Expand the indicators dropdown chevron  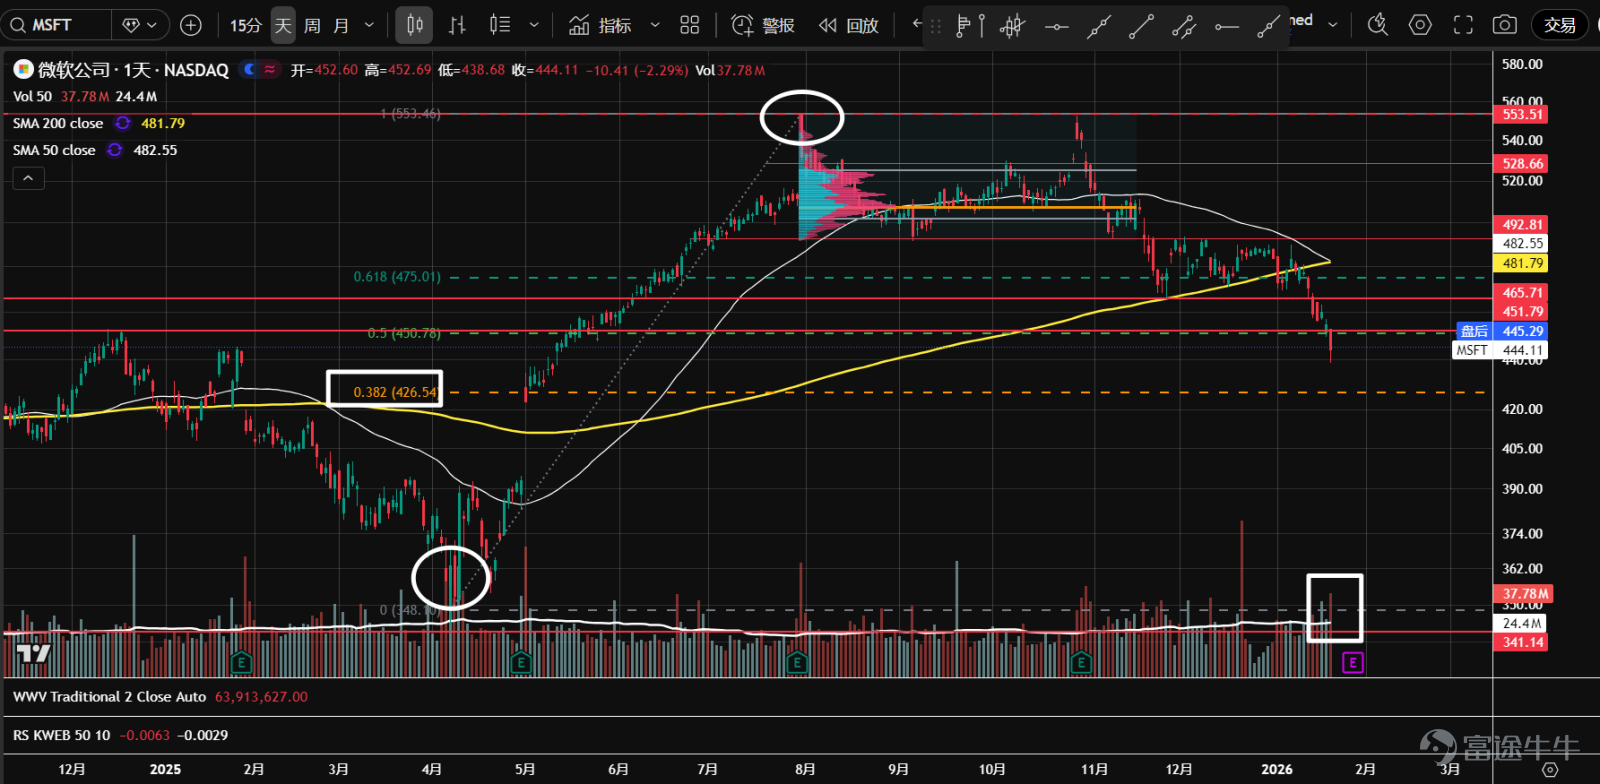(x=655, y=25)
